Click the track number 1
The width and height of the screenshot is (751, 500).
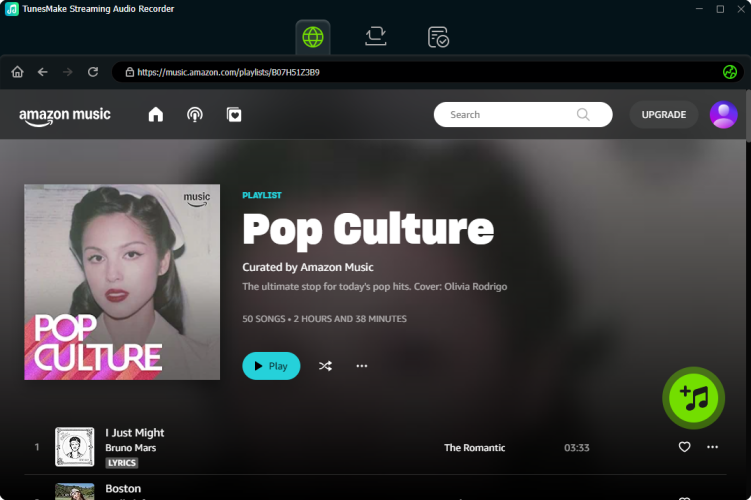(x=37, y=447)
